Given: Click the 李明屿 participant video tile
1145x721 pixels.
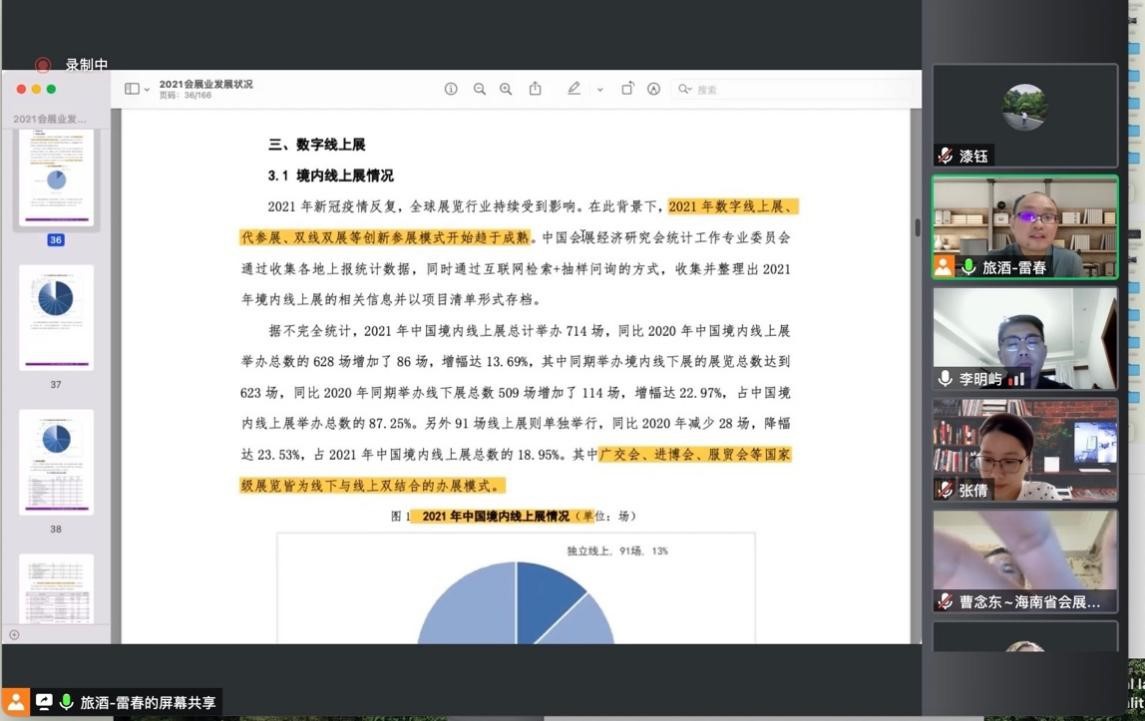Looking at the screenshot, I should pyautogui.click(x=1025, y=338).
